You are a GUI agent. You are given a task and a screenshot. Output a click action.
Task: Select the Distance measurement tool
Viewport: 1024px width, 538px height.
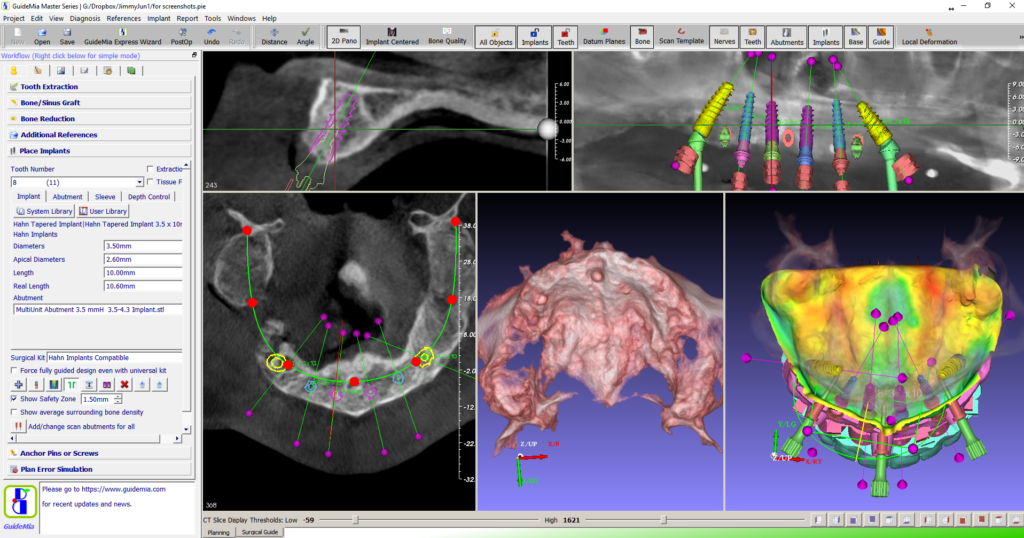coord(274,37)
